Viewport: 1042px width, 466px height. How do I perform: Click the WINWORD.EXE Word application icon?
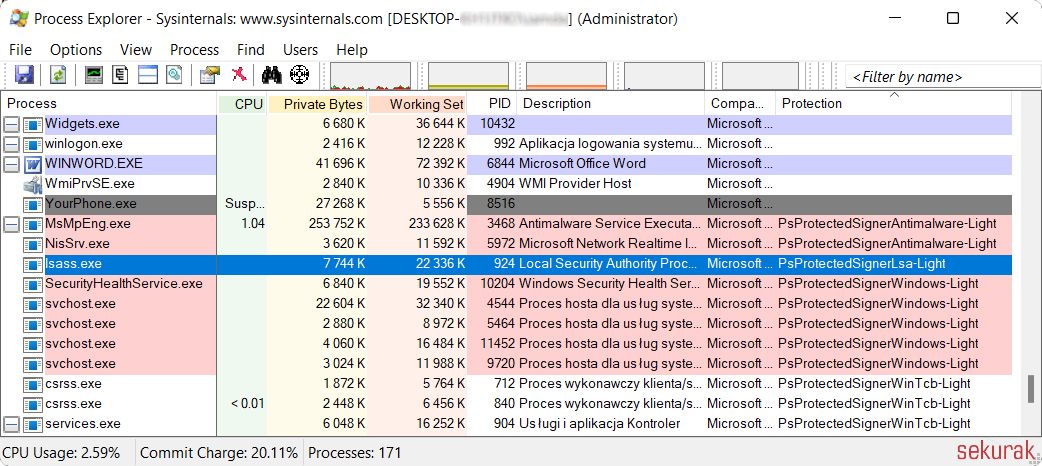point(33,164)
